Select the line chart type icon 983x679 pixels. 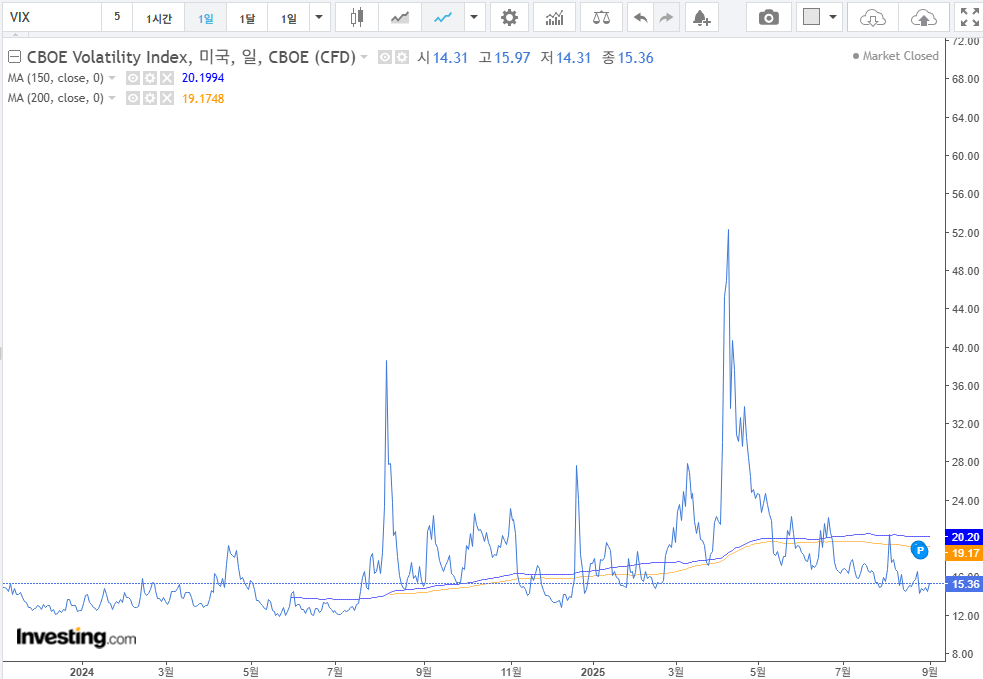pos(443,17)
